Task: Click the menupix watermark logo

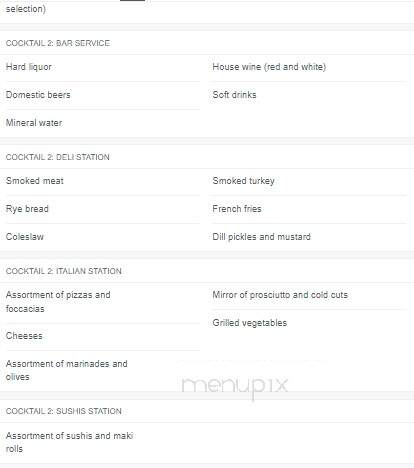Action: click(234, 386)
